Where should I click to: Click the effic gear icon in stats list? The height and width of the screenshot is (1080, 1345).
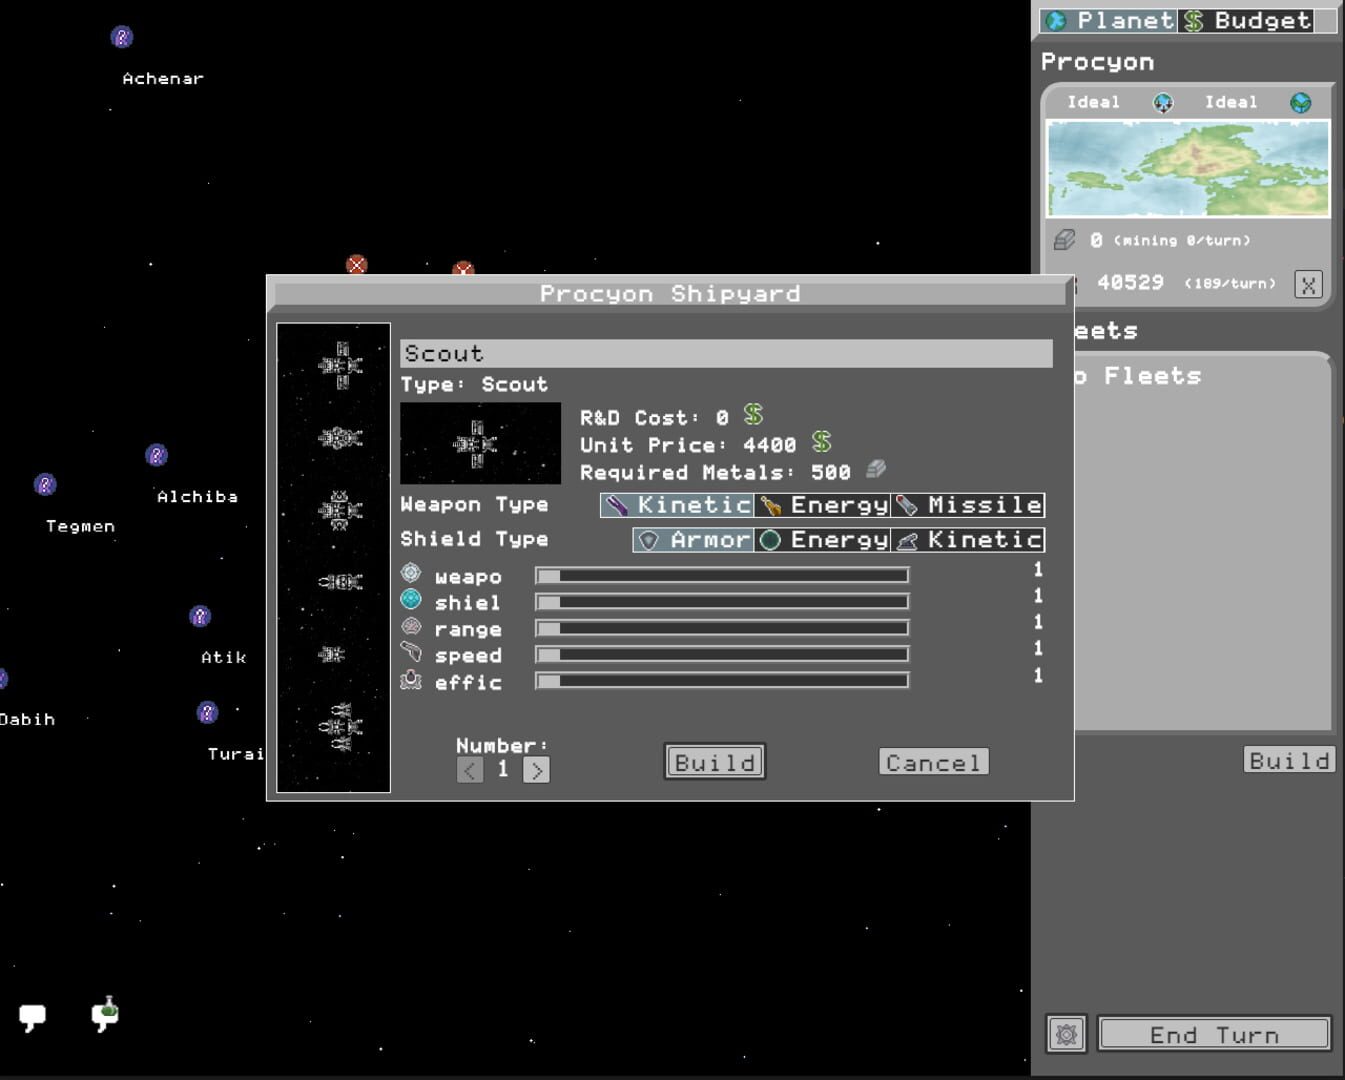[x=412, y=681]
